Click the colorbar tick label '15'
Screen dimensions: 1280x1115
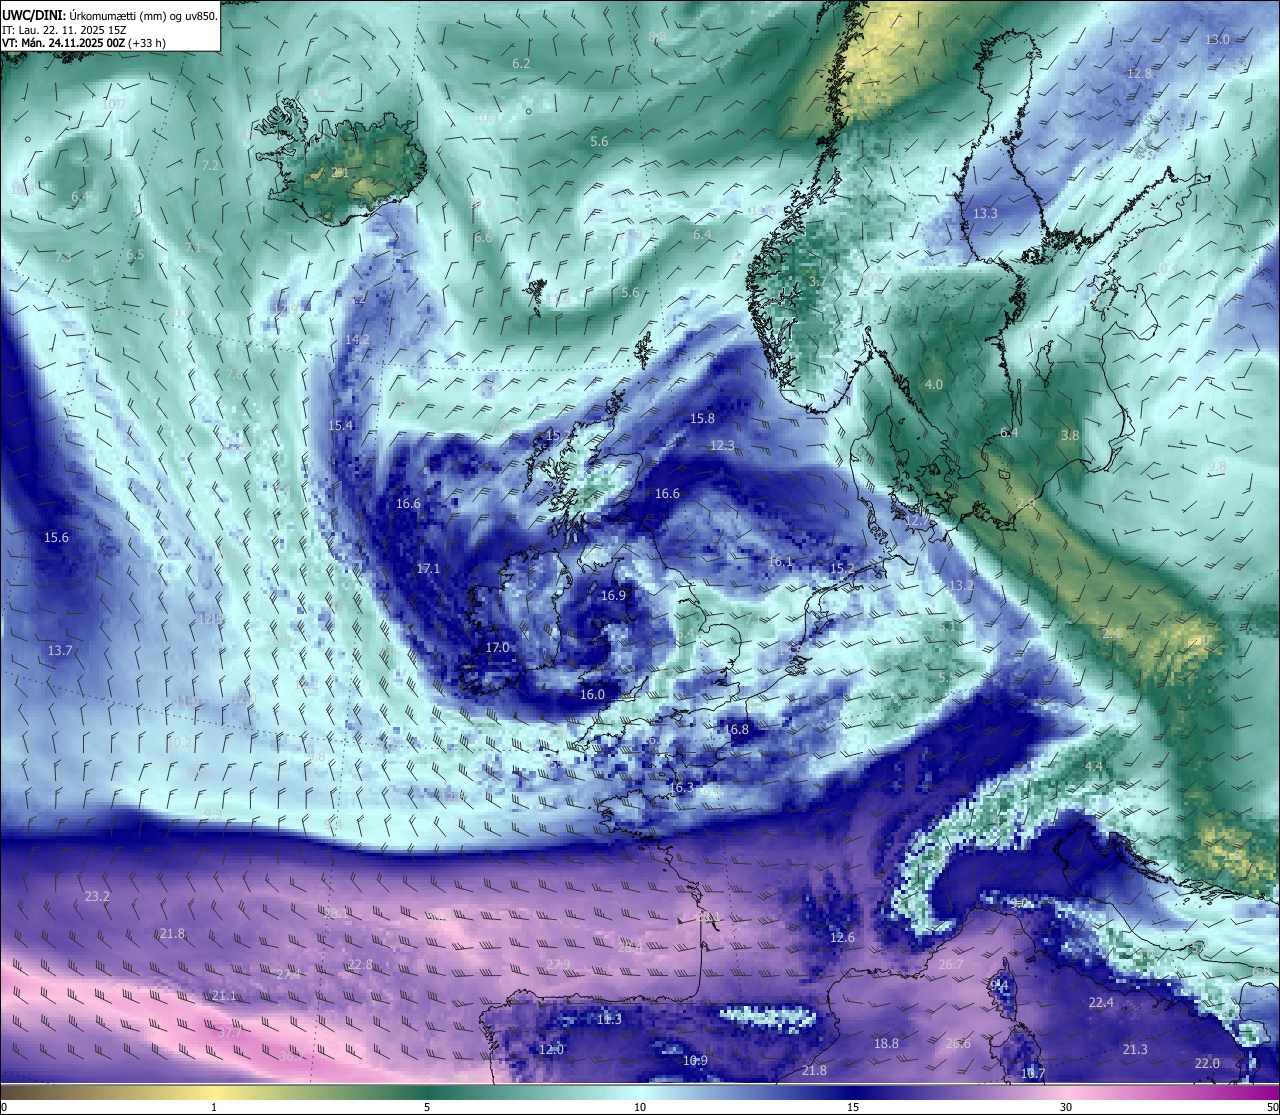tap(852, 1107)
